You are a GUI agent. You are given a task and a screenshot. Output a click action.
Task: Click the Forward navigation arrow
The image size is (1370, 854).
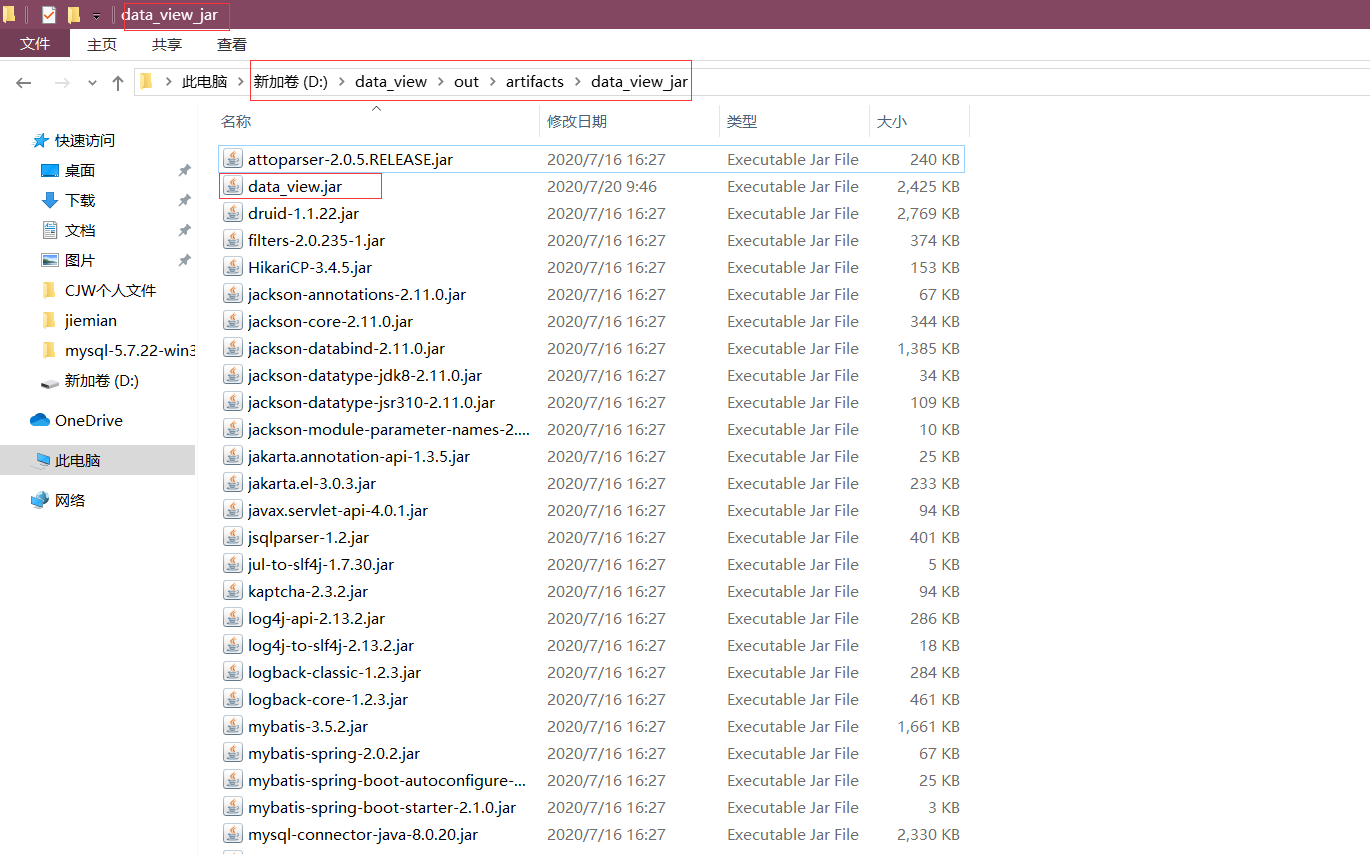point(61,82)
